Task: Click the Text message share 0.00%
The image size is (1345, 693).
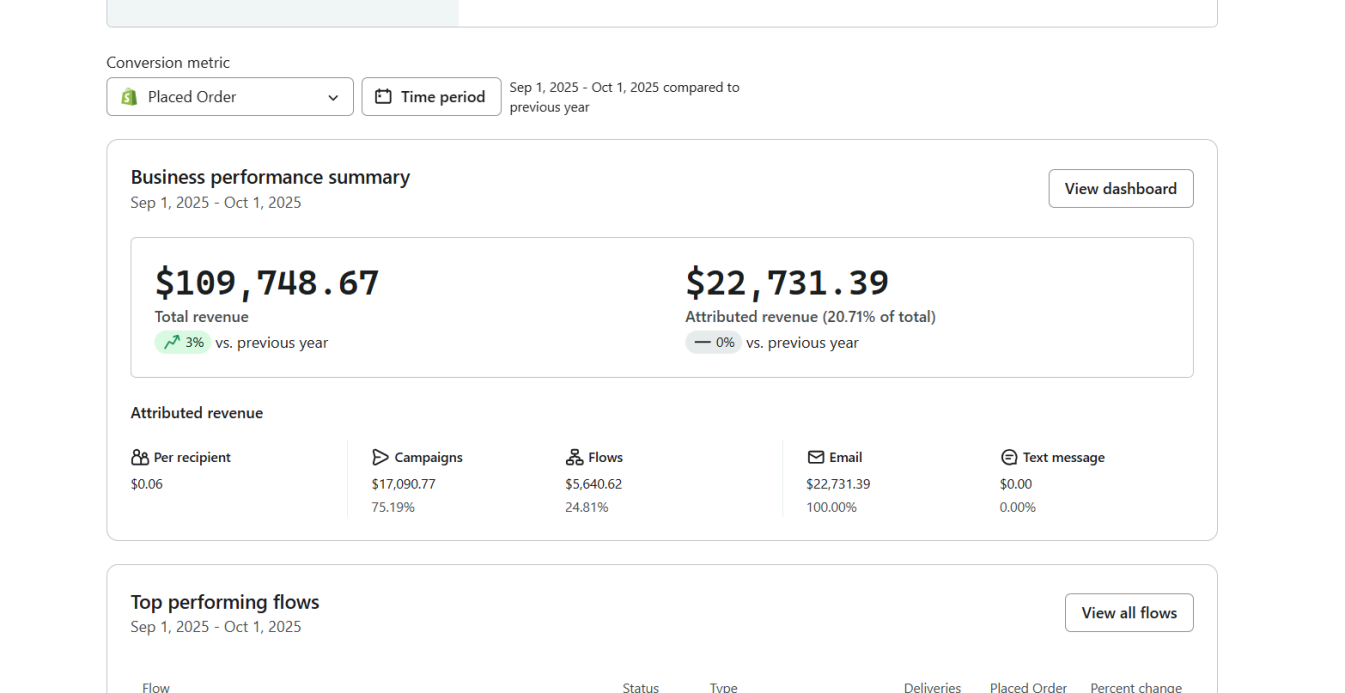Action: click(x=1018, y=507)
